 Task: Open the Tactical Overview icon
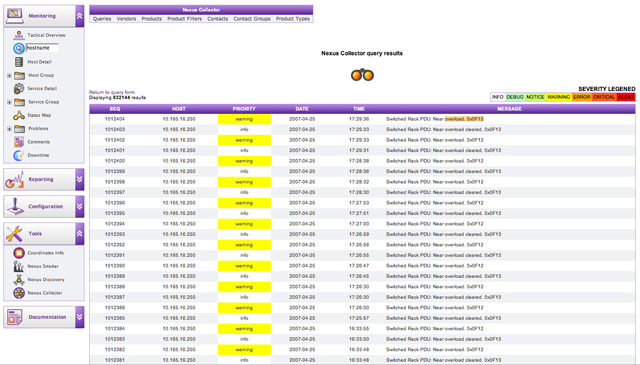coord(19,35)
